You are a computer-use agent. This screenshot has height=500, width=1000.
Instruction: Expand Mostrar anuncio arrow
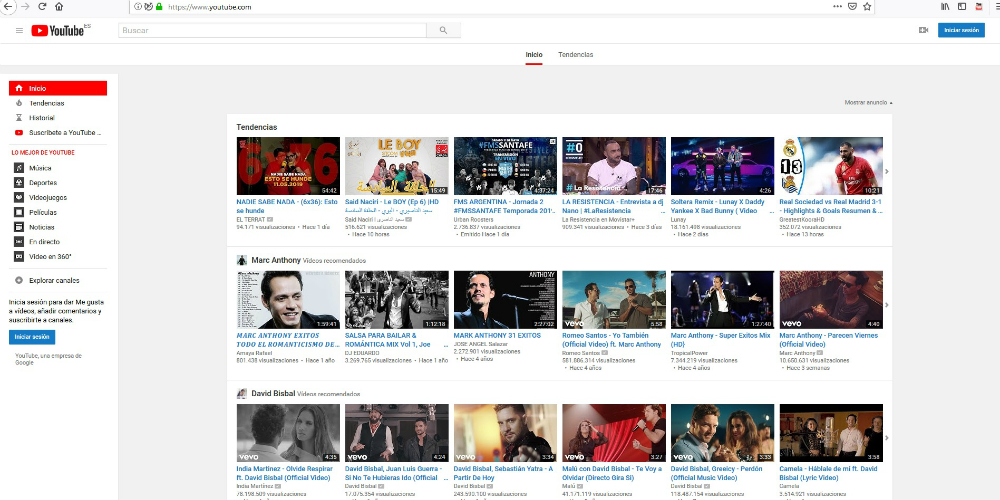(891, 103)
